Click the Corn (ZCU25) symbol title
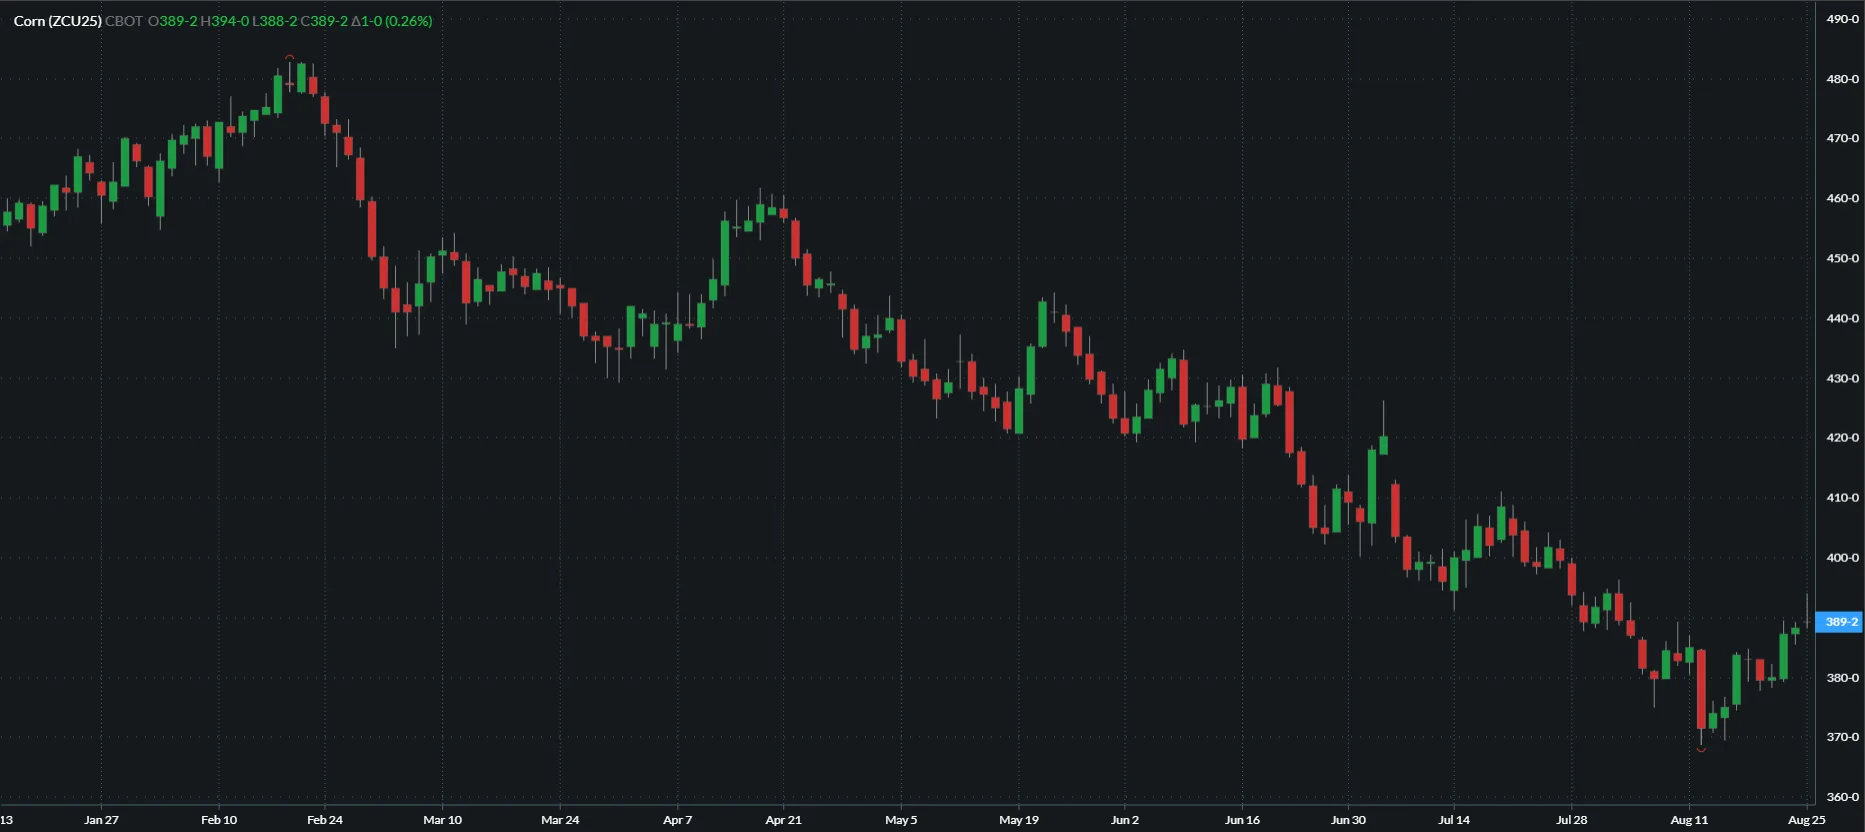The width and height of the screenshot is (1865, 832). pos(57,21)
